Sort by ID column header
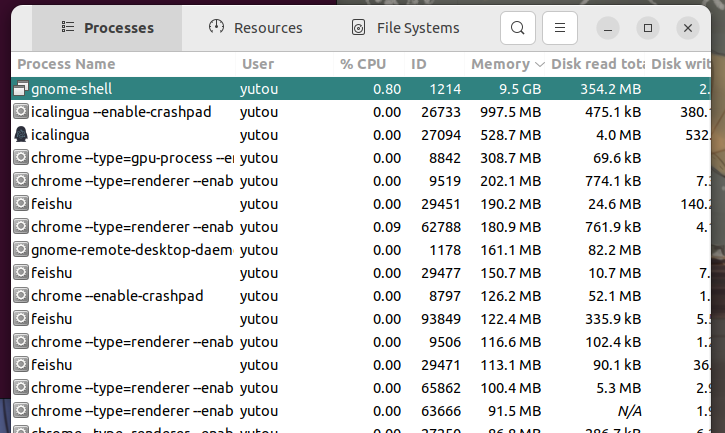725x433 pixels. pyautogui.click(x=435, y=64)
